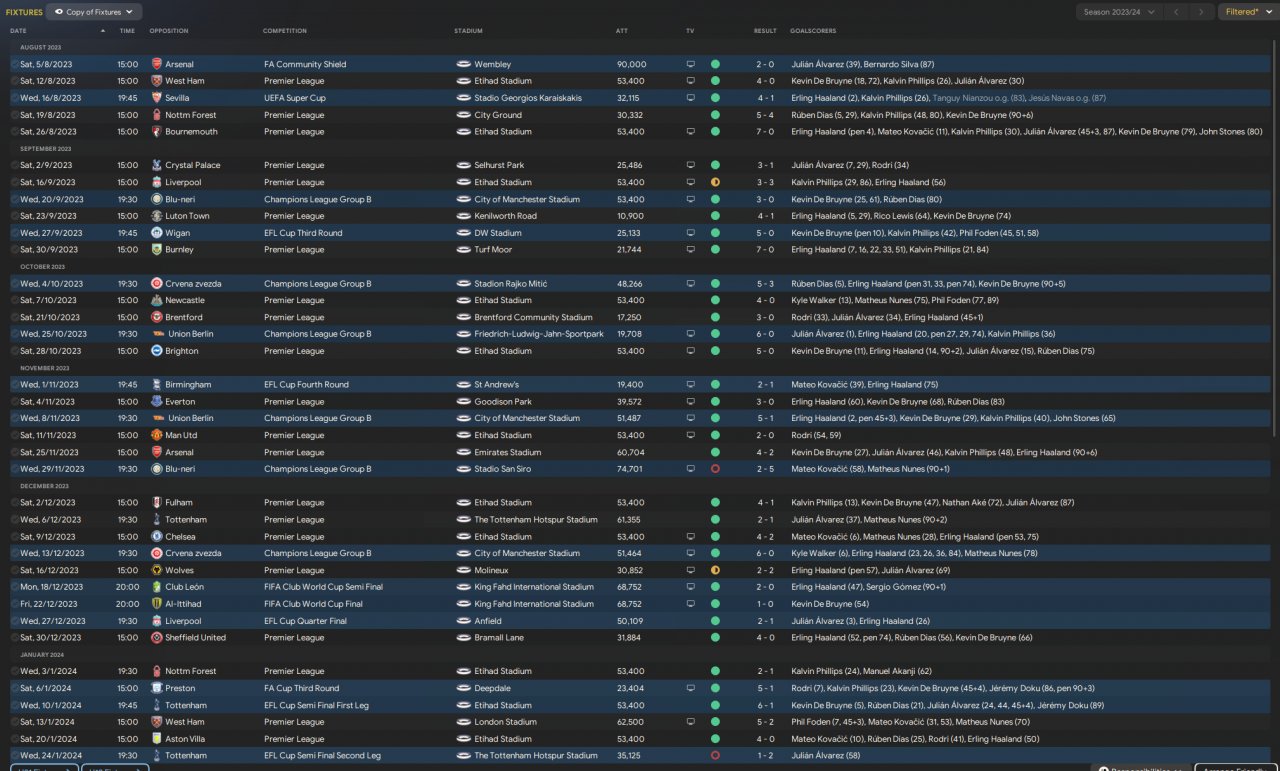Open the UEFA Super Cup competition link

[295, 98]
